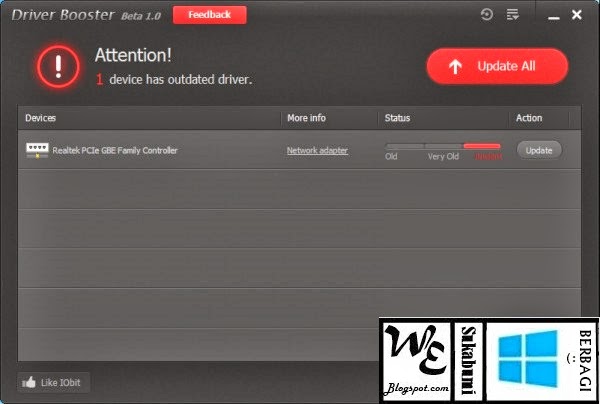The image size is (600, 404).
Task: Select the Realtek PCIe GBE Family Controller row
Action: 299,150
